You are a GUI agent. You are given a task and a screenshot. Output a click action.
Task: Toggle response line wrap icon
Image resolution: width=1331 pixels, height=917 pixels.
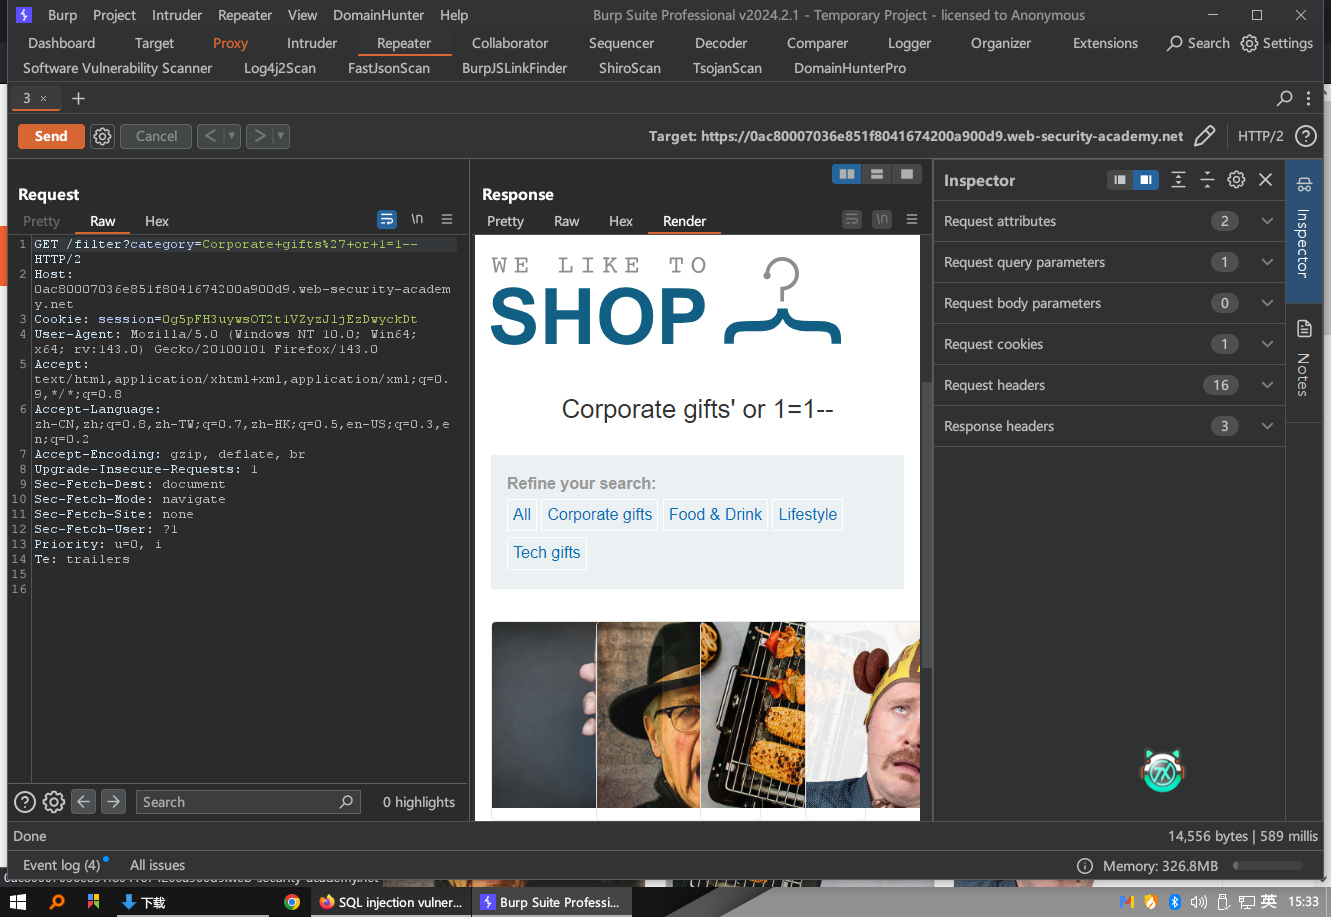pos(852,220)
